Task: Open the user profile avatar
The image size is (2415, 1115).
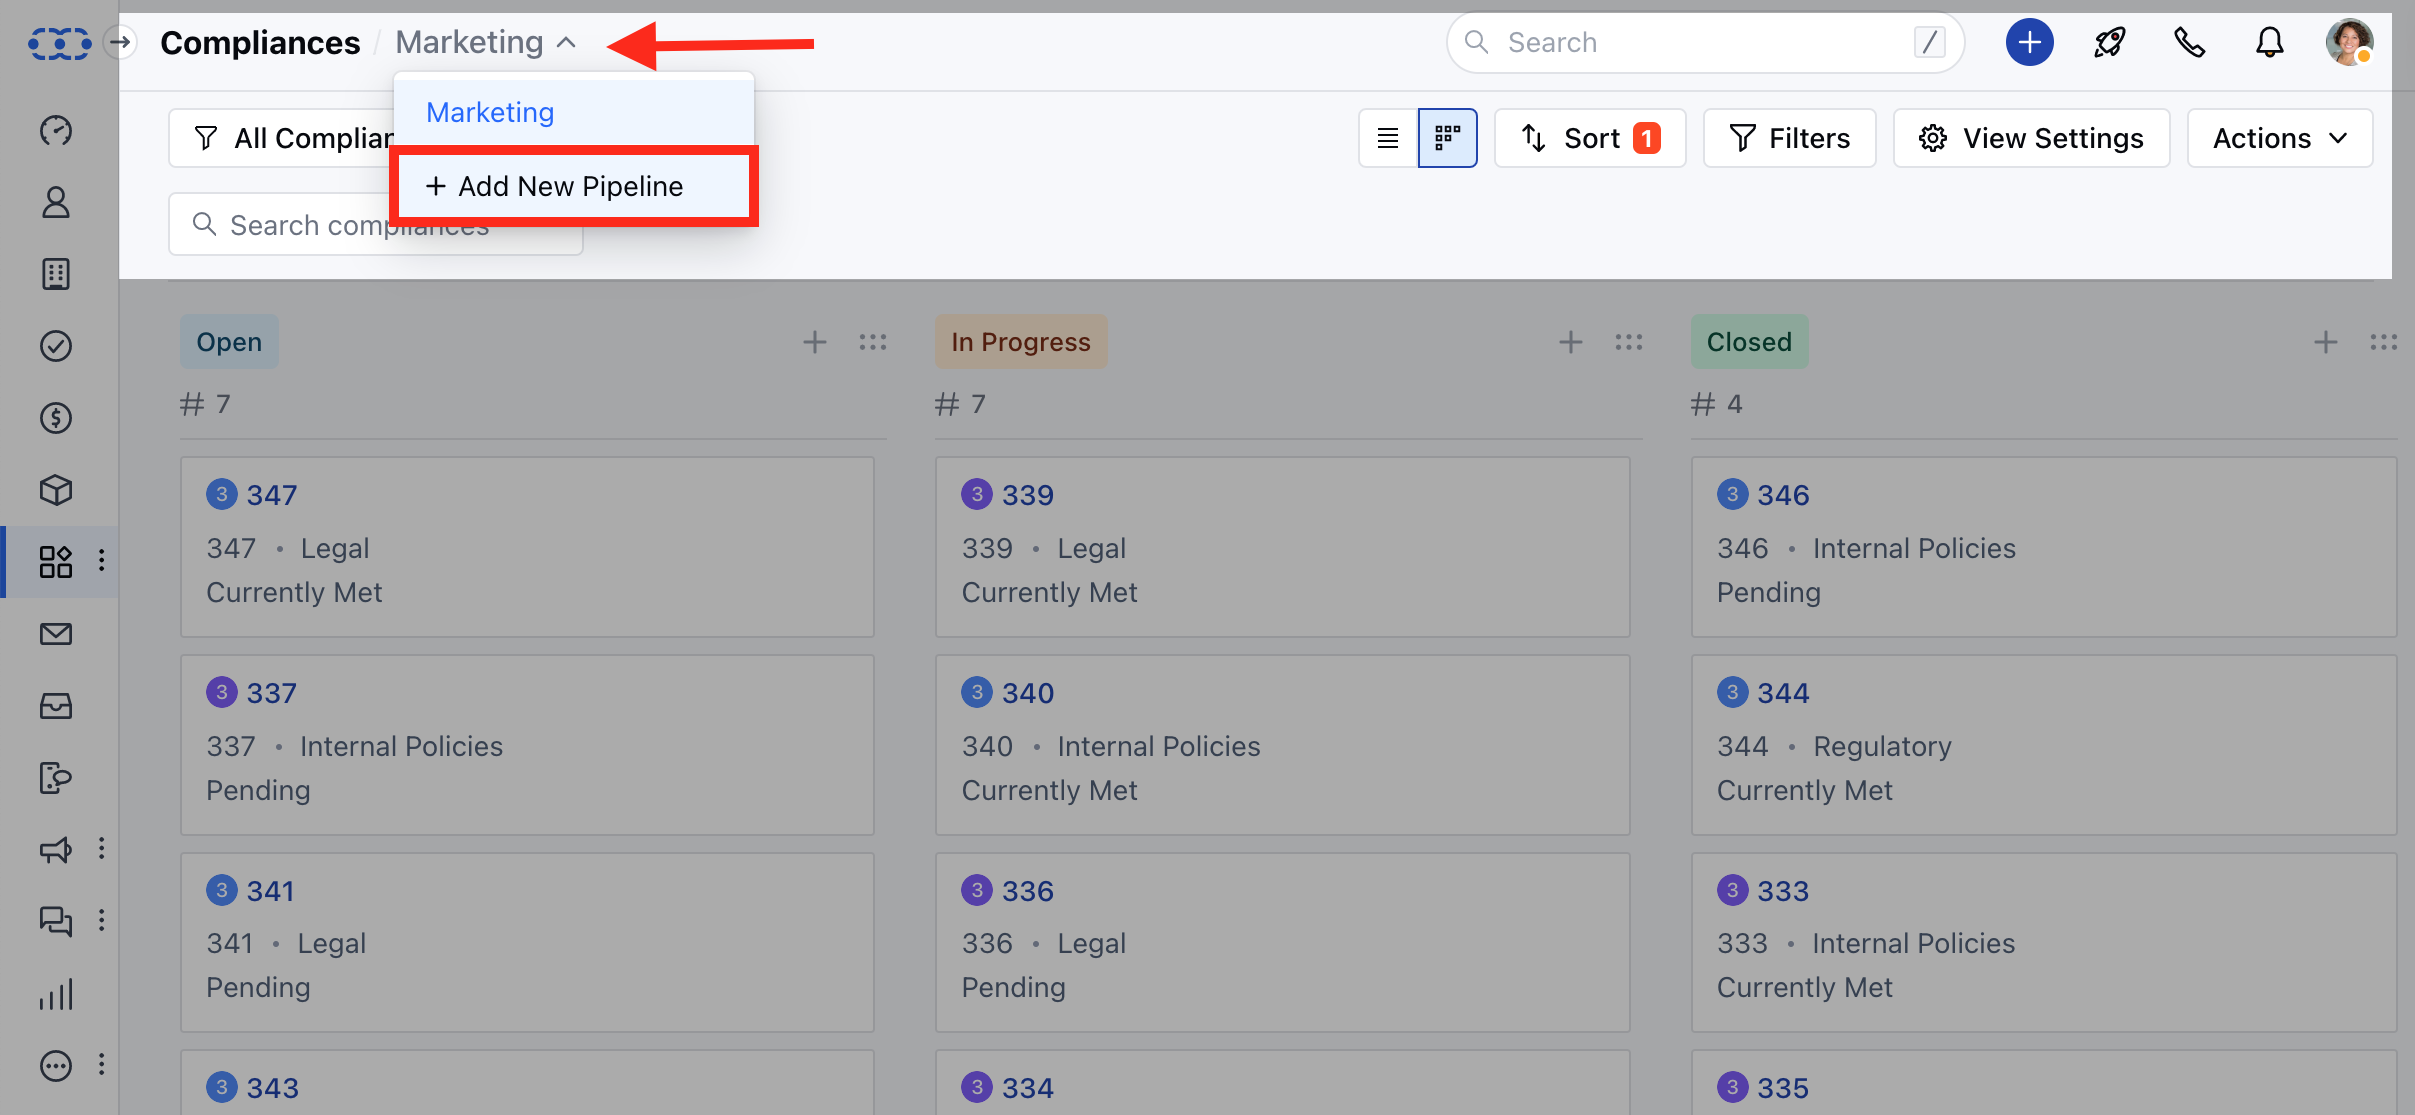Action: pos(2350,42)
